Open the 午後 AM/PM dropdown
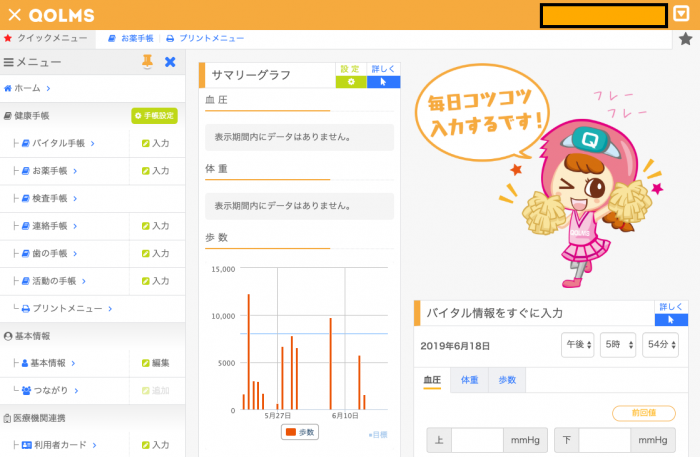 (x=578, y=345)
